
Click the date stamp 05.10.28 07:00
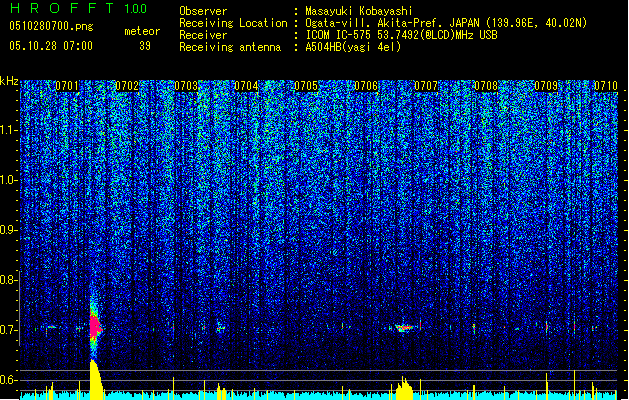pos(51,46)
